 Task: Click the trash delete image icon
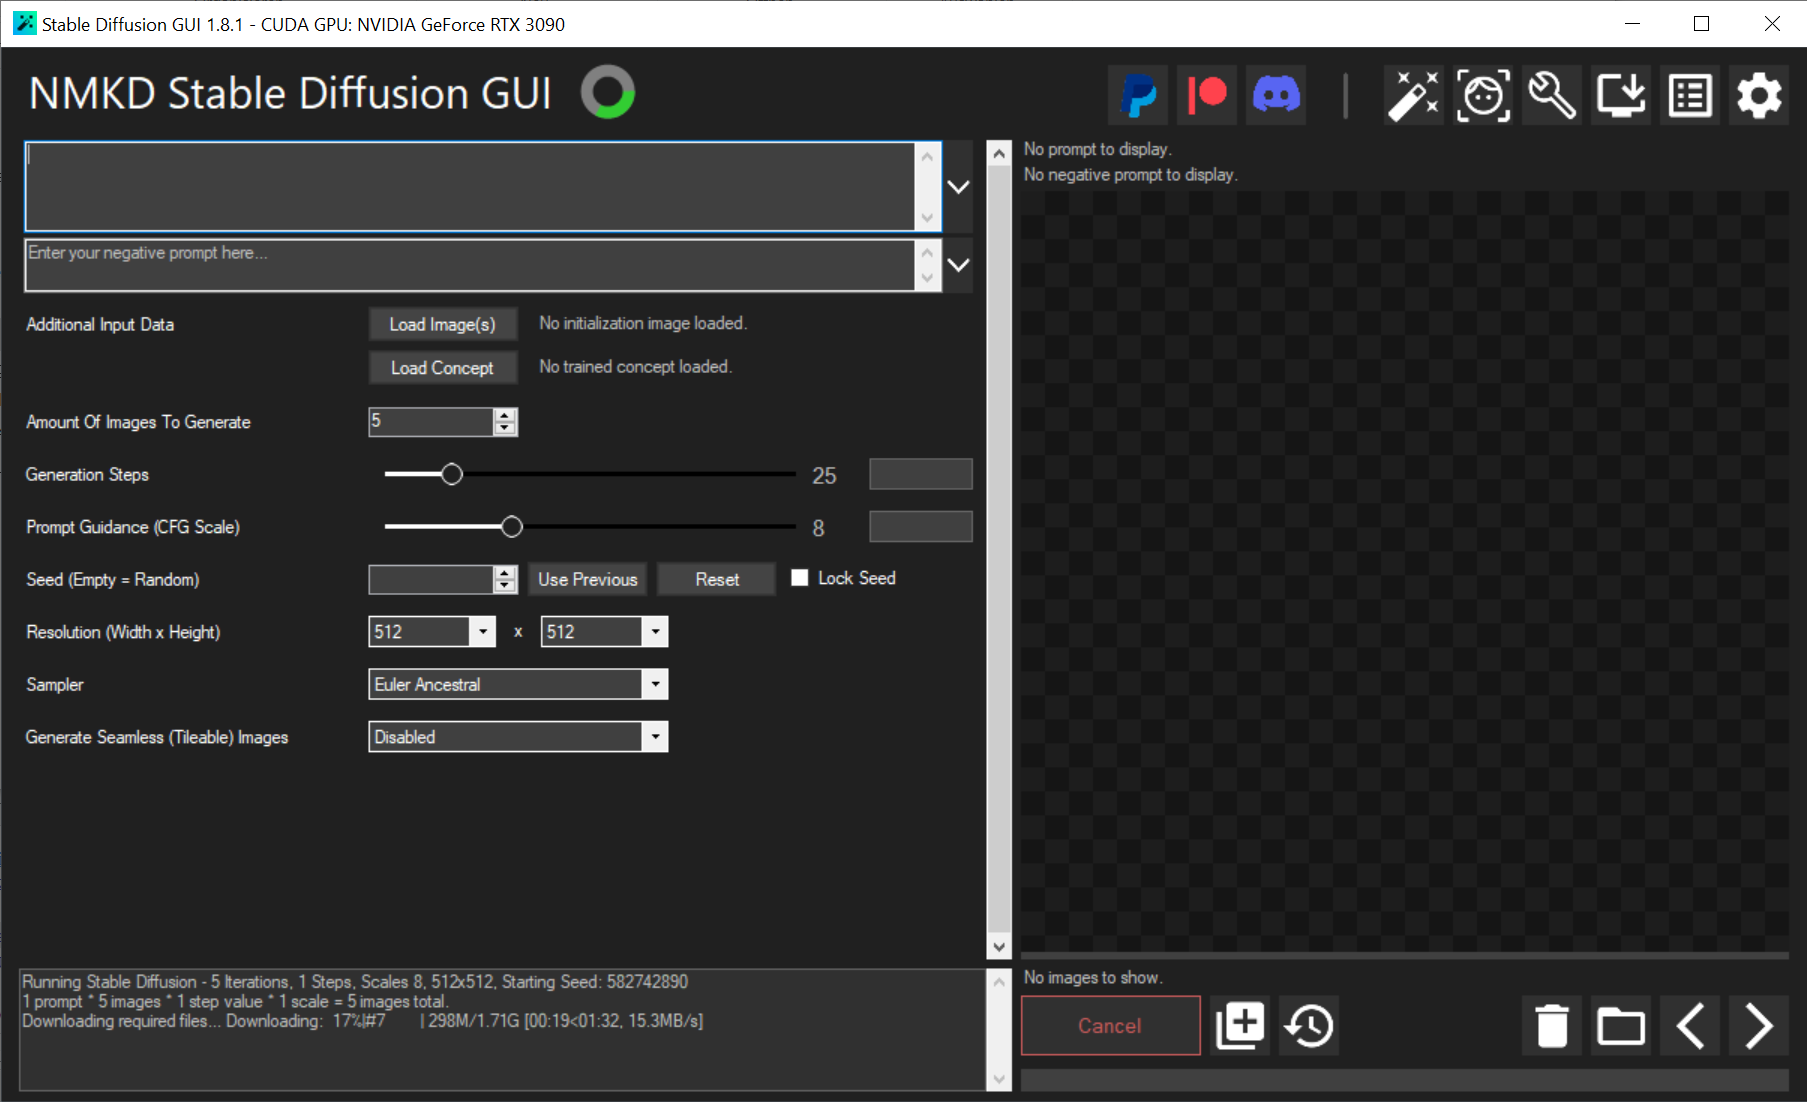click(x=1552, y=1025)
